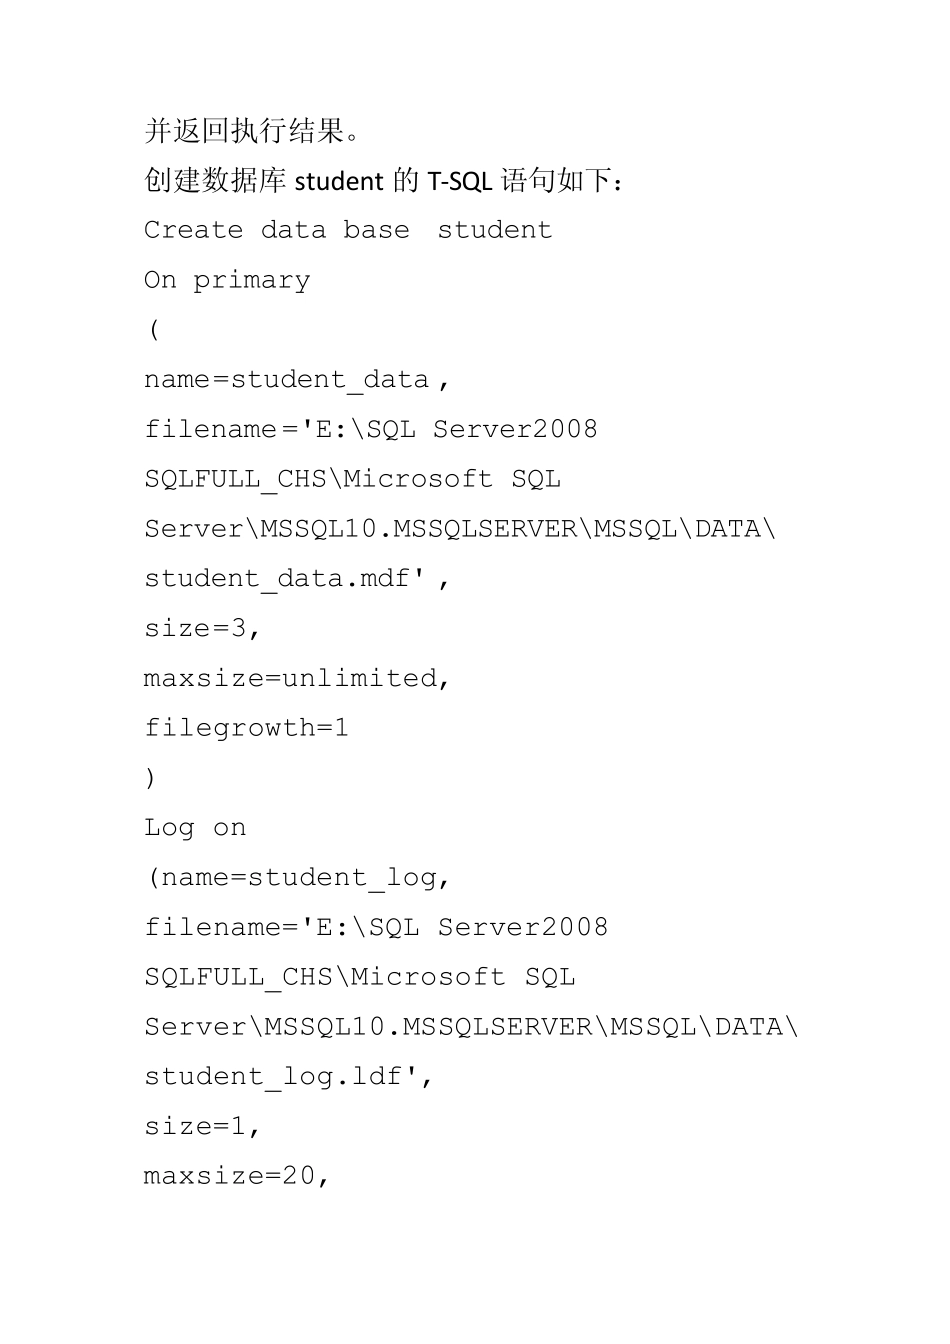Image resolution: width=950 pixels, height=1344 pixels.
Task: Click the 'size=1,' line
Action: [x=202, y=1127]
